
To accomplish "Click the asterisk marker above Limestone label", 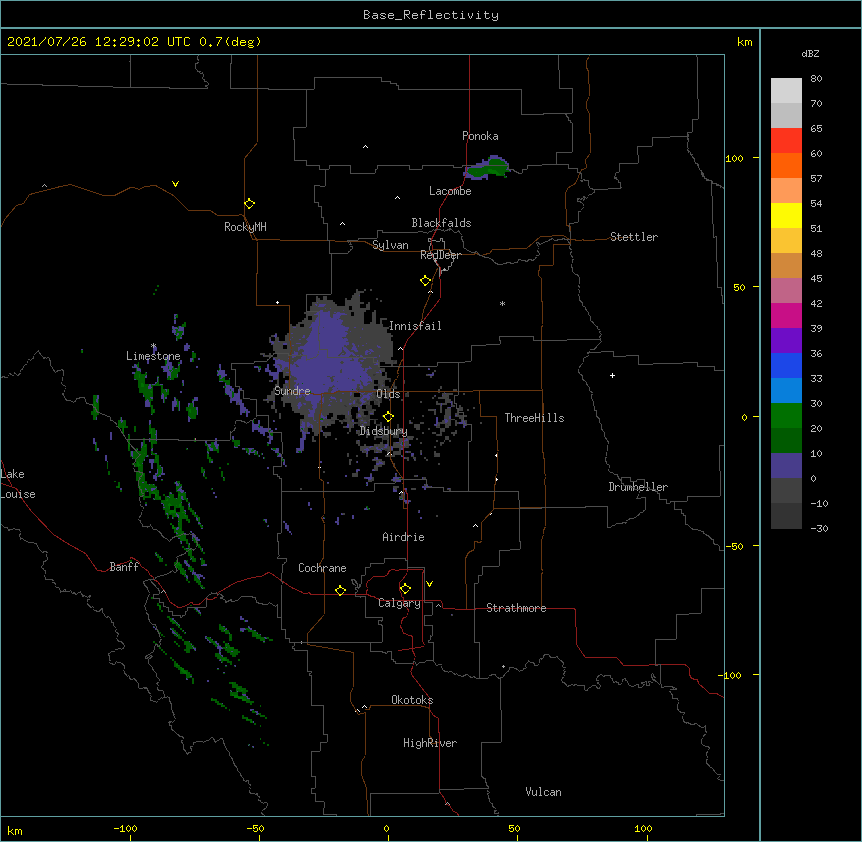I will pyautogui.click(x=153, y=346).
